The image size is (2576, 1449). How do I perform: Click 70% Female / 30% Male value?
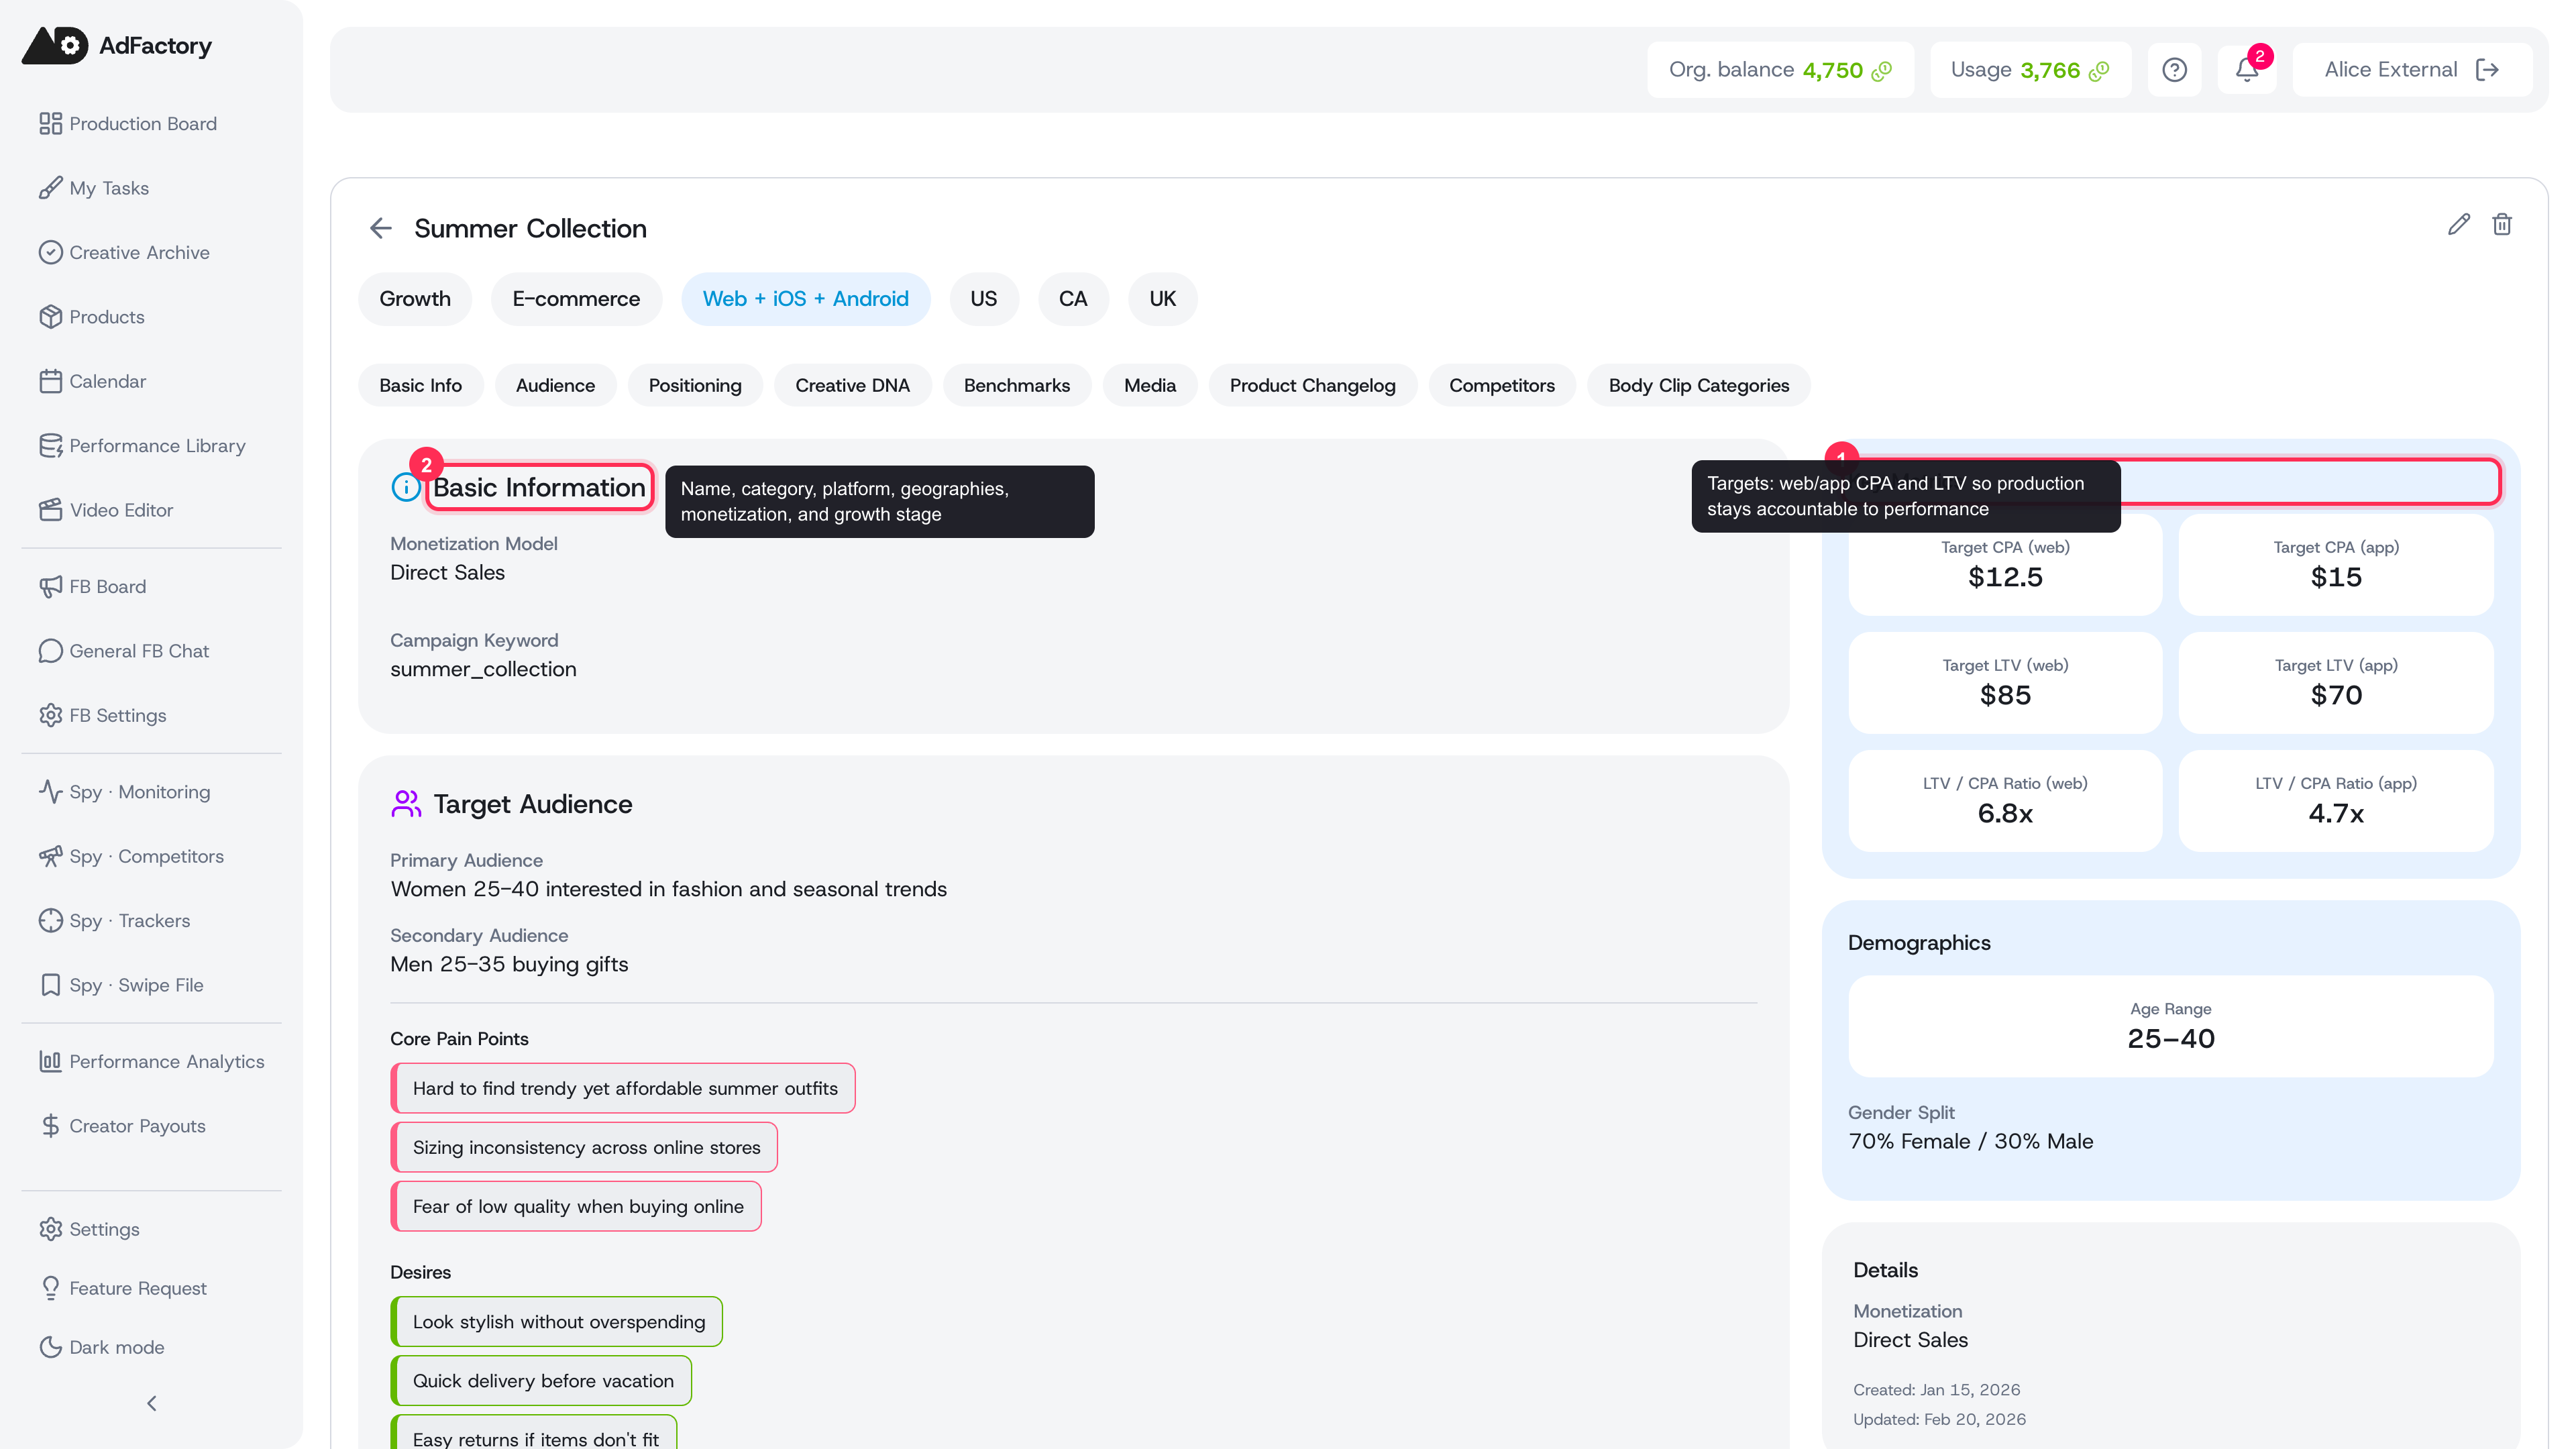[x=1970, y=1141]
